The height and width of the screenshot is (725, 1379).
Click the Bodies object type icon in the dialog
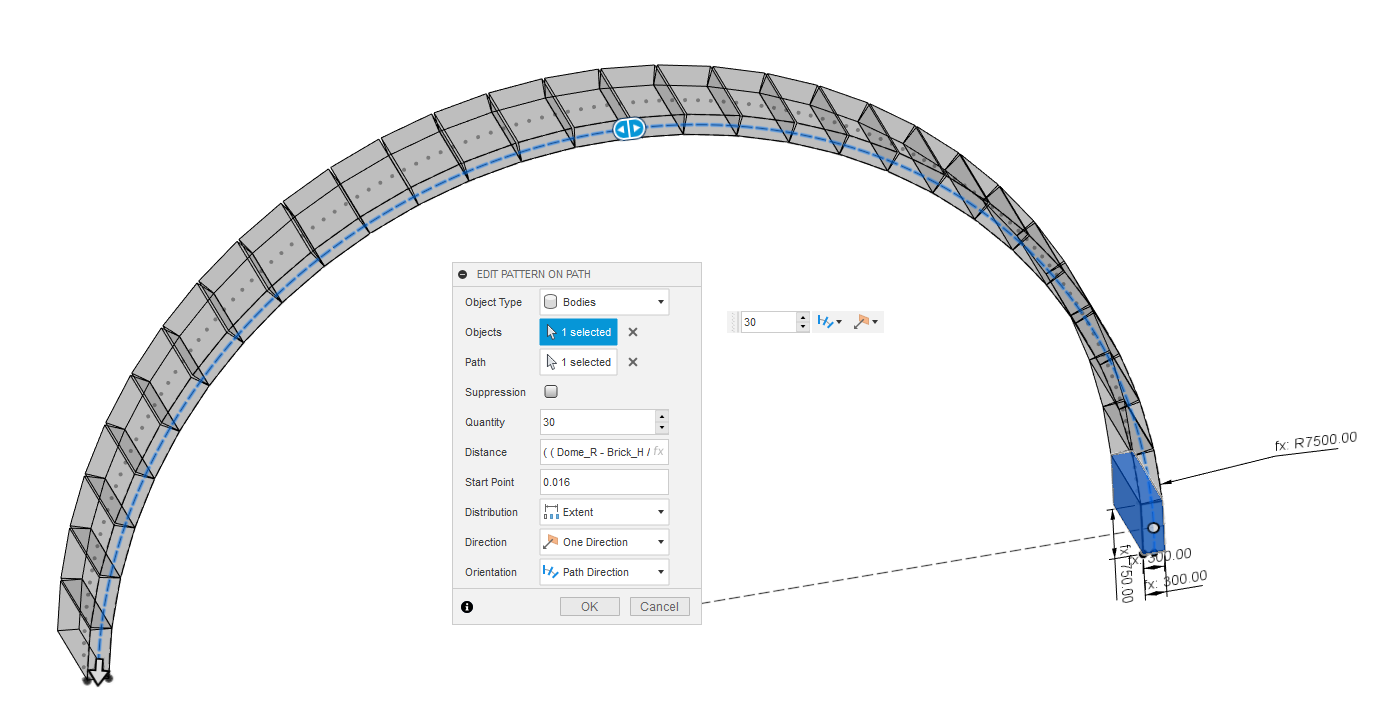tap(550, 301)
